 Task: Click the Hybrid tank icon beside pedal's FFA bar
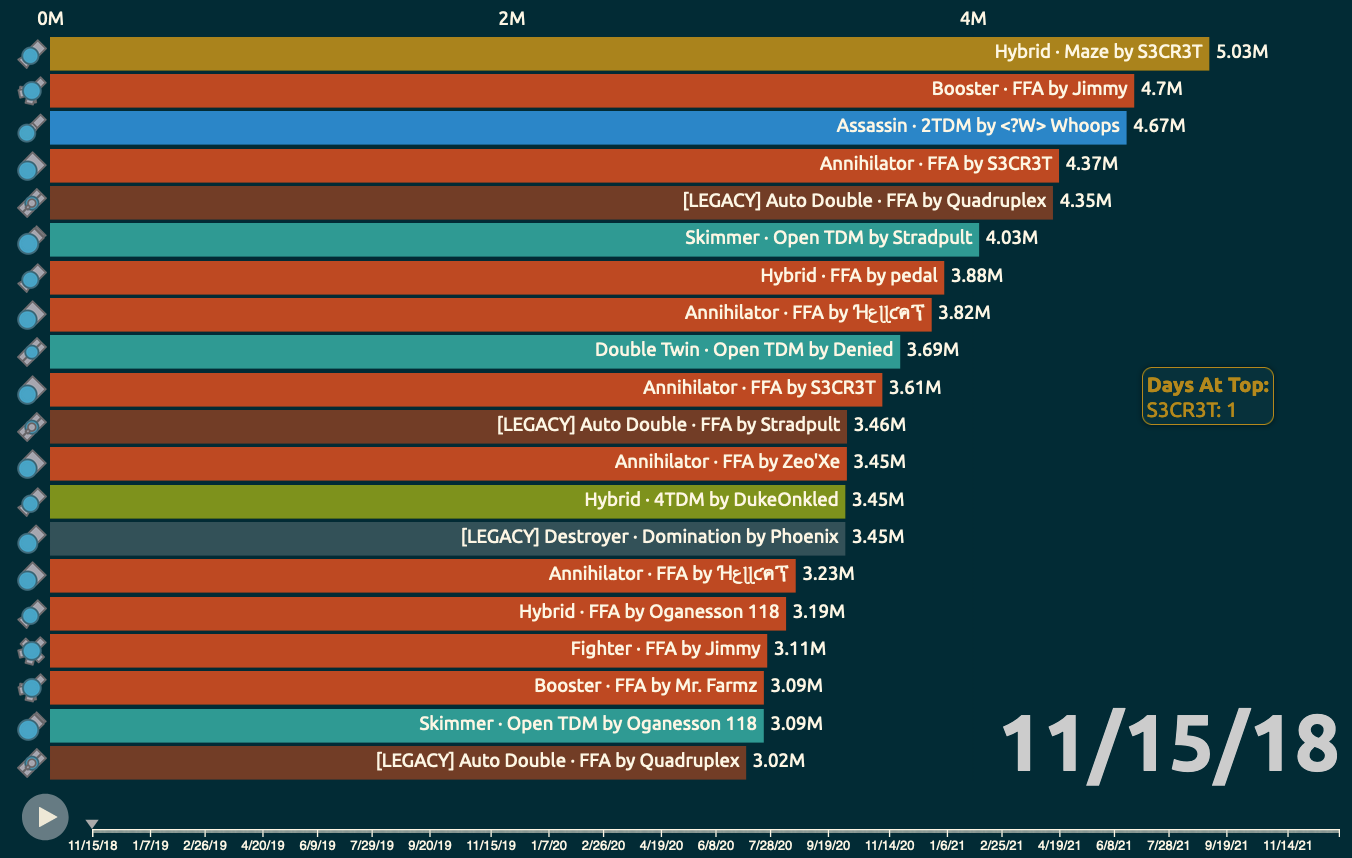(x=30, y=276)
